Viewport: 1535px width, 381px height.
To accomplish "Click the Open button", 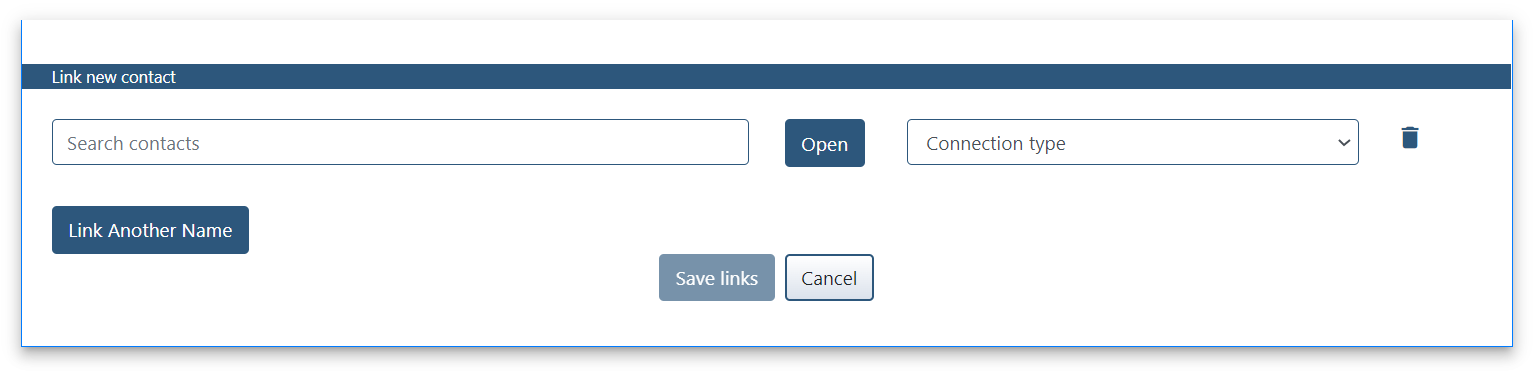I will point(824,143).
